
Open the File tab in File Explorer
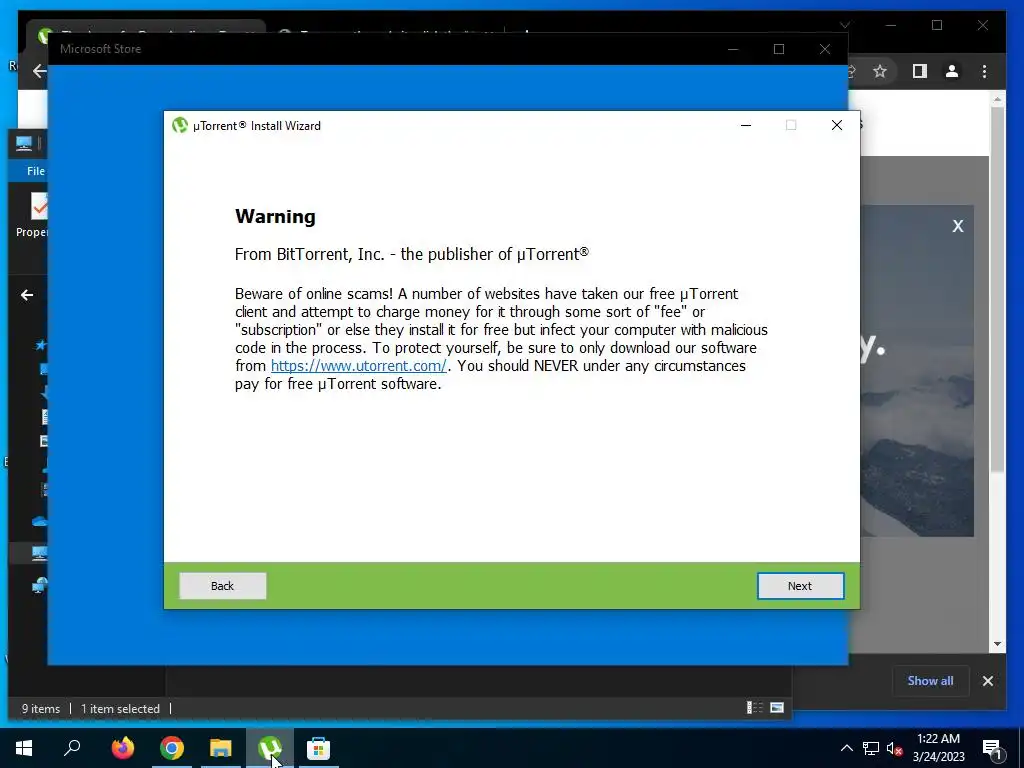pos(36,171)
